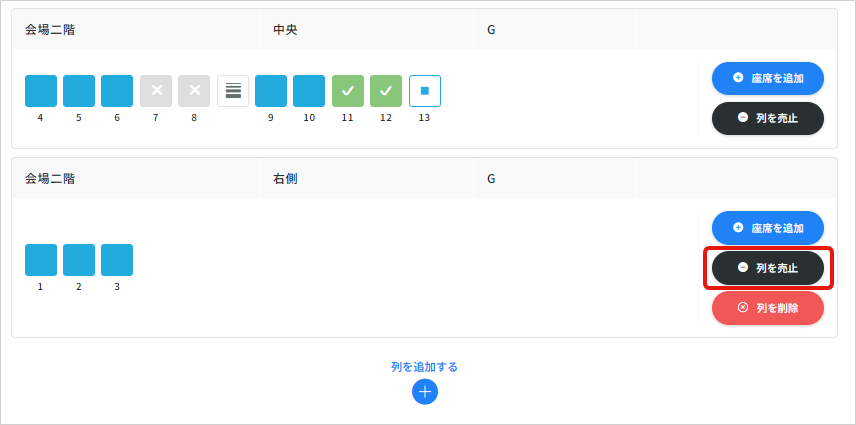
Task: Click the outlined seat number 13
Action: [x=425, y=91]
